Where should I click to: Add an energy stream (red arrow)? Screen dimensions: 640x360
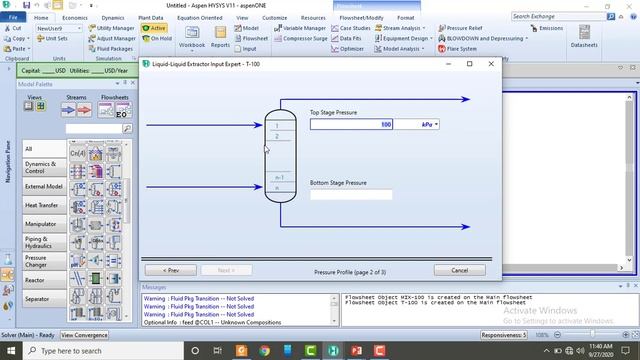click(x=84, y=110)
